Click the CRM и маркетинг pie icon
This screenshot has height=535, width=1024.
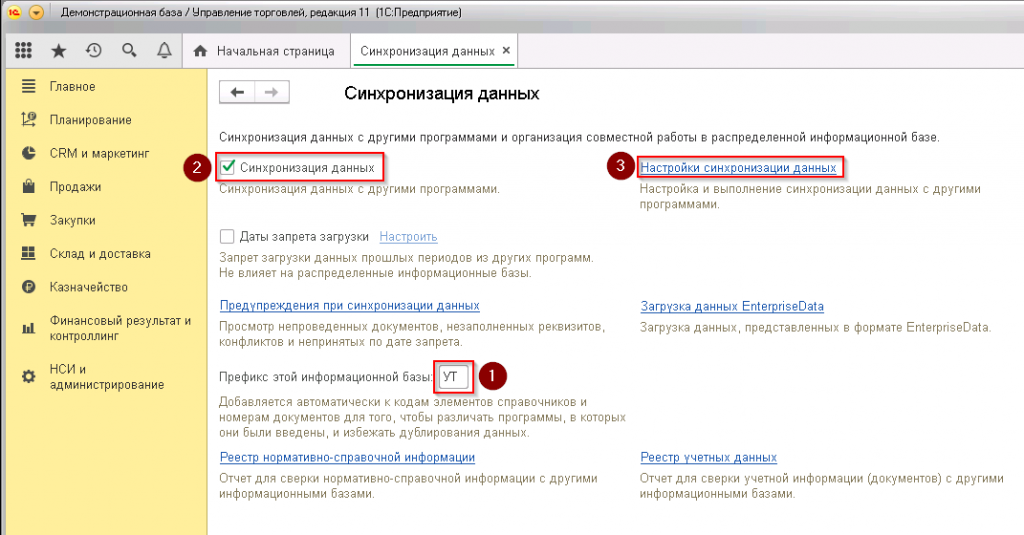click(29, 153)
